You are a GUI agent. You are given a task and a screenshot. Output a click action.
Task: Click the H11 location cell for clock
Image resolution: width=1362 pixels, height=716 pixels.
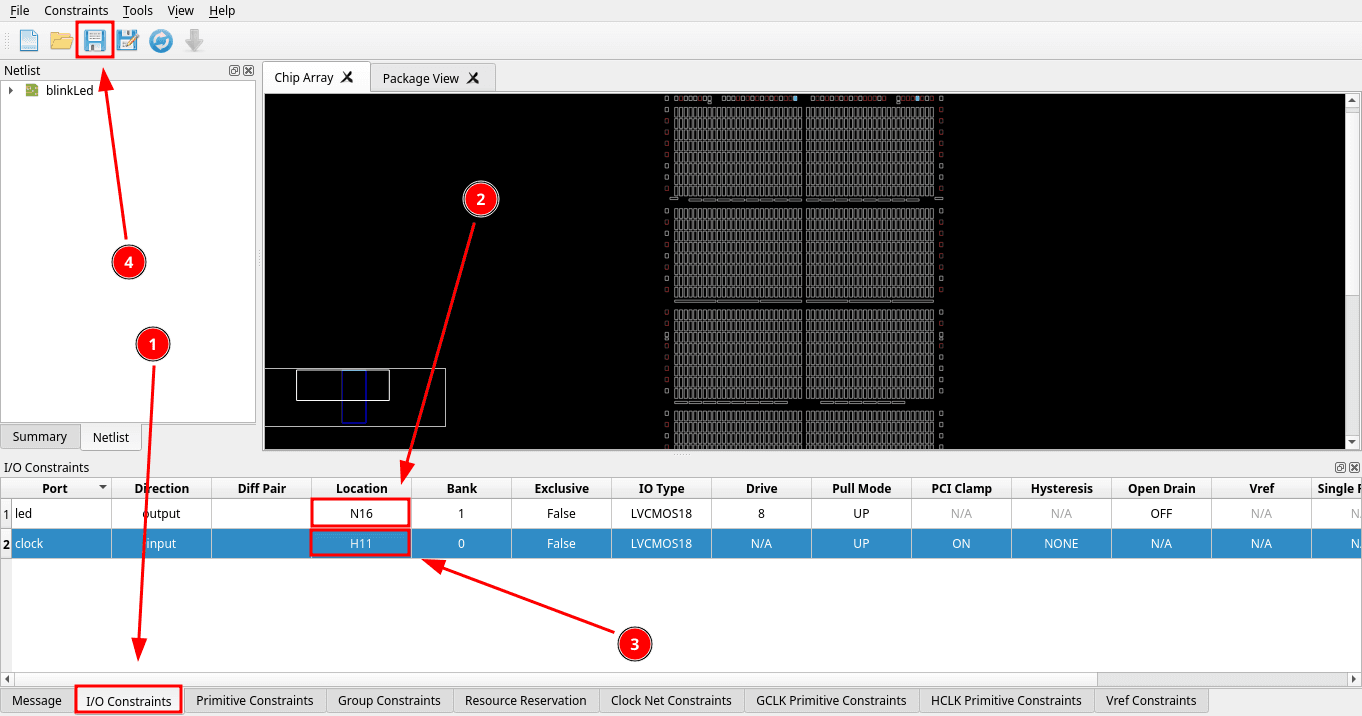(361, 543)
